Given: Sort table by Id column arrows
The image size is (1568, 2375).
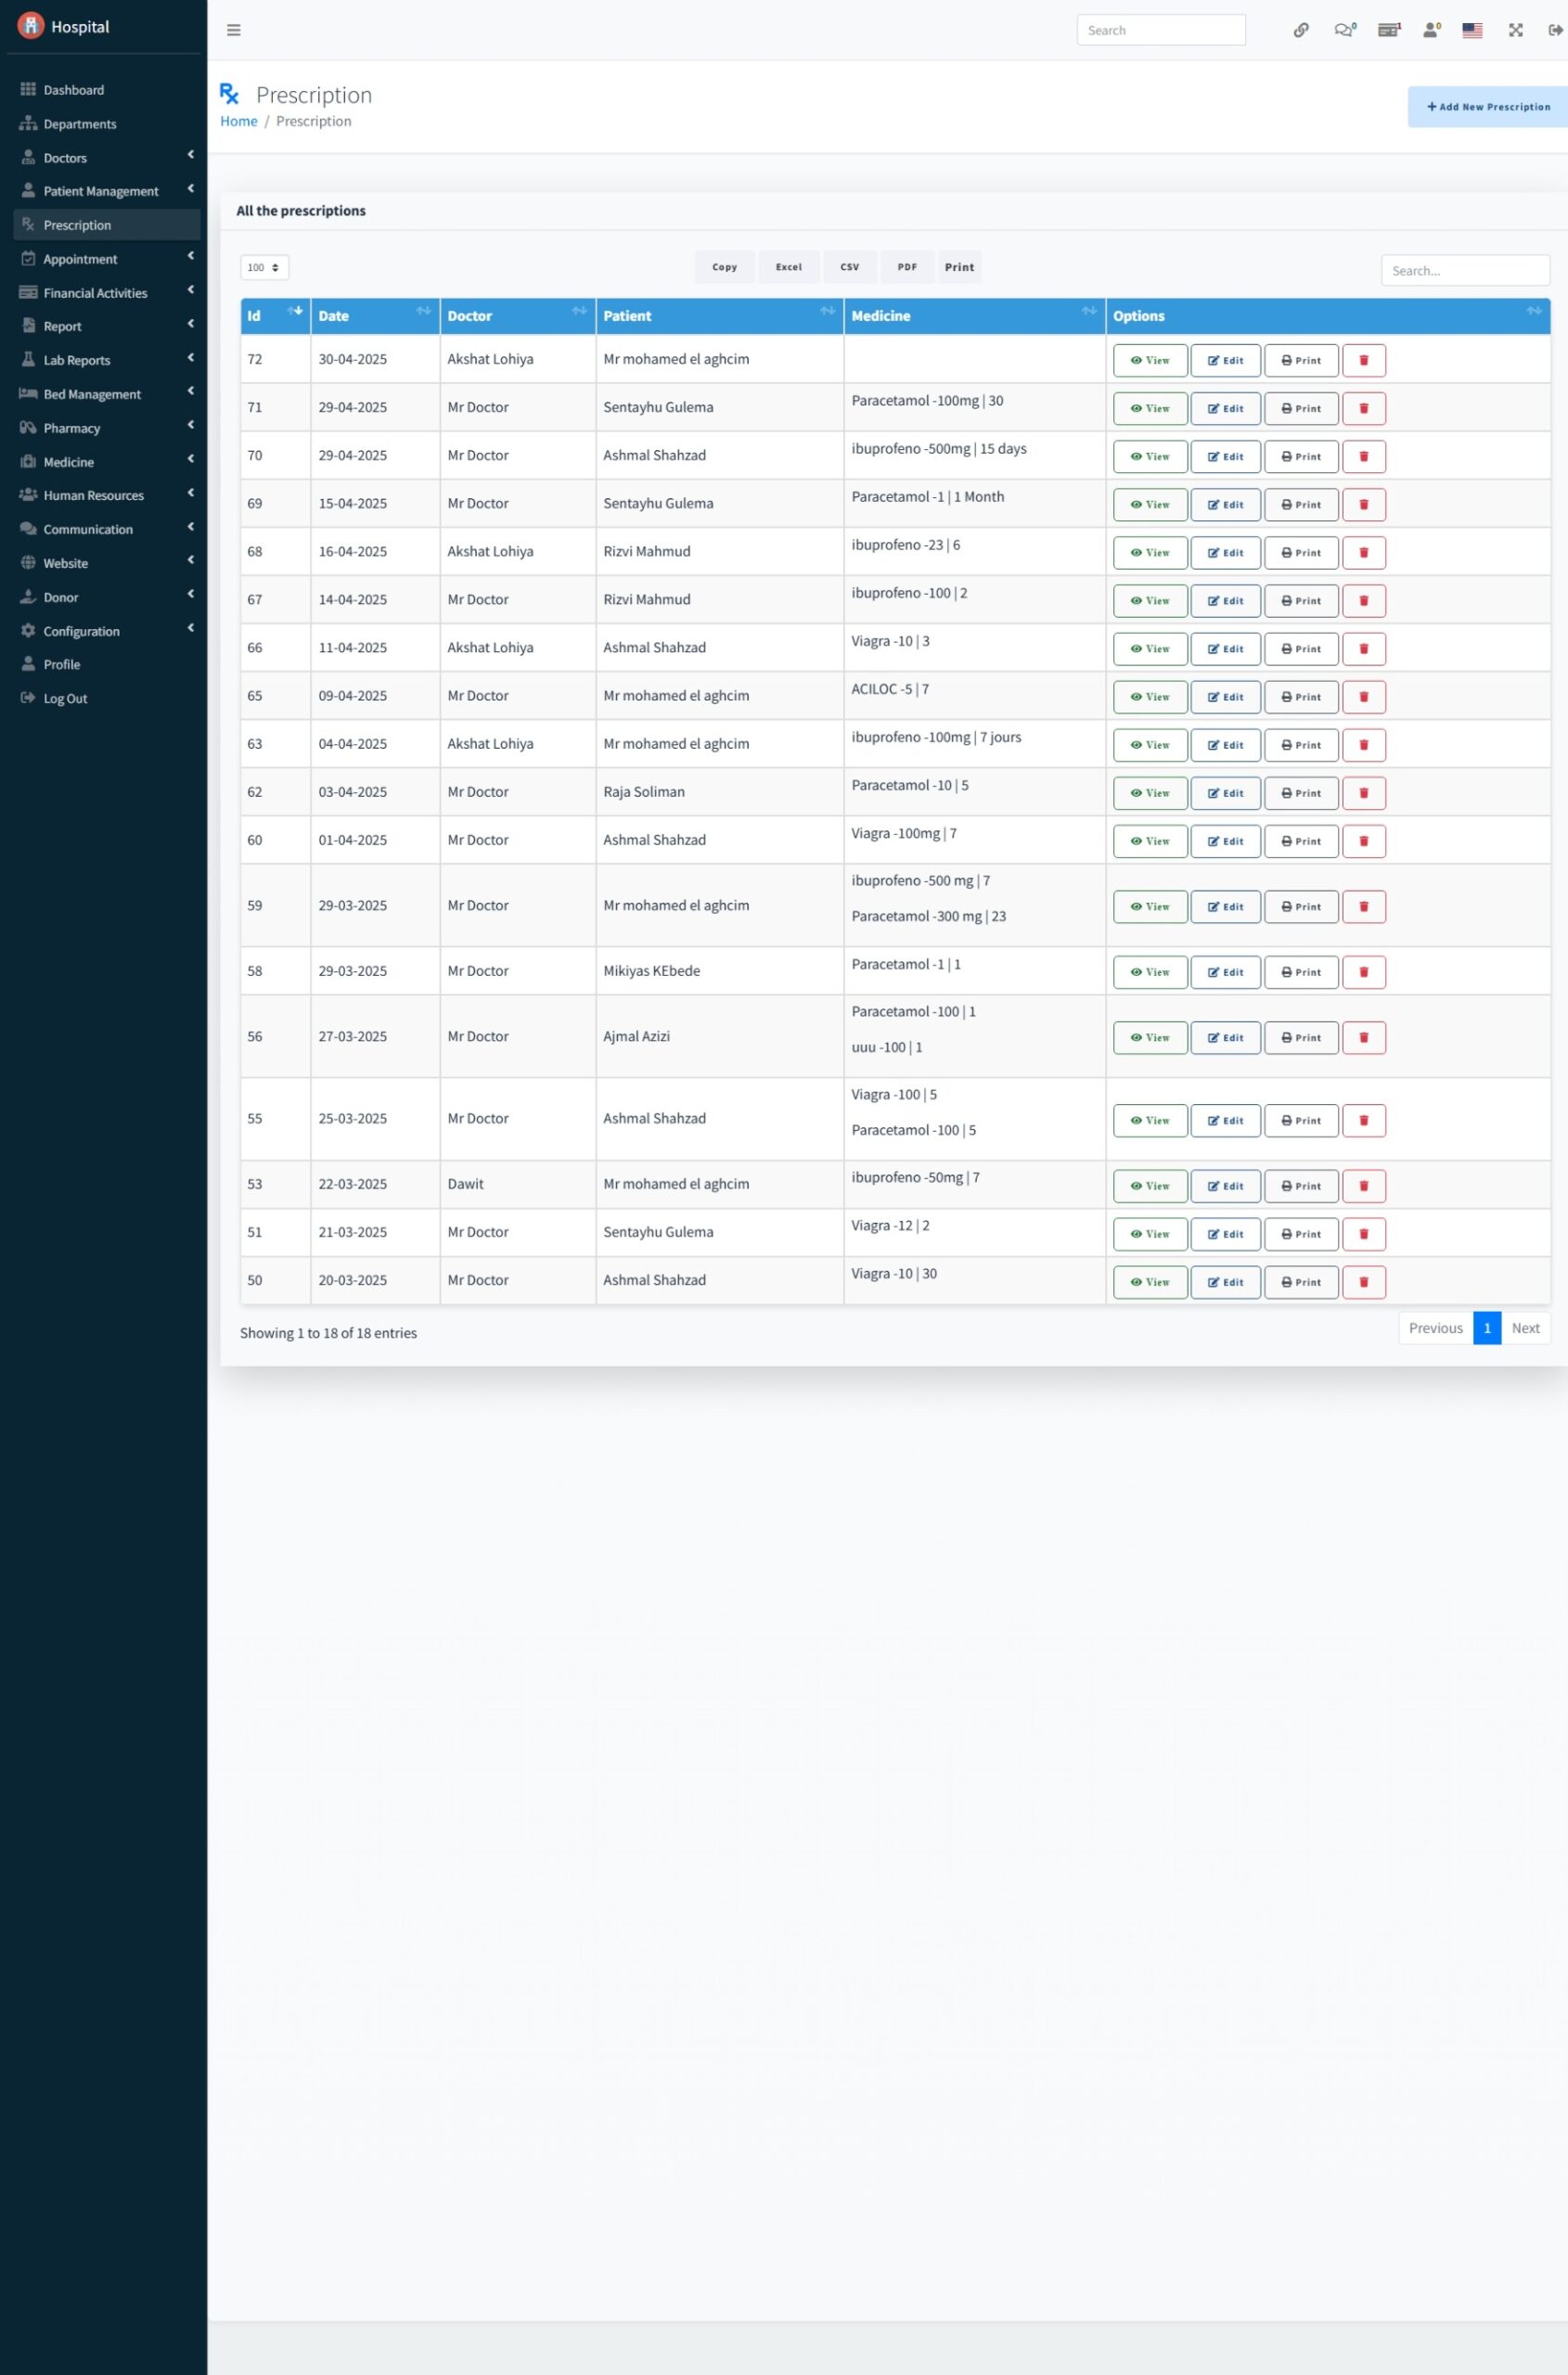Looking at the screenshot, I should 295,311.
